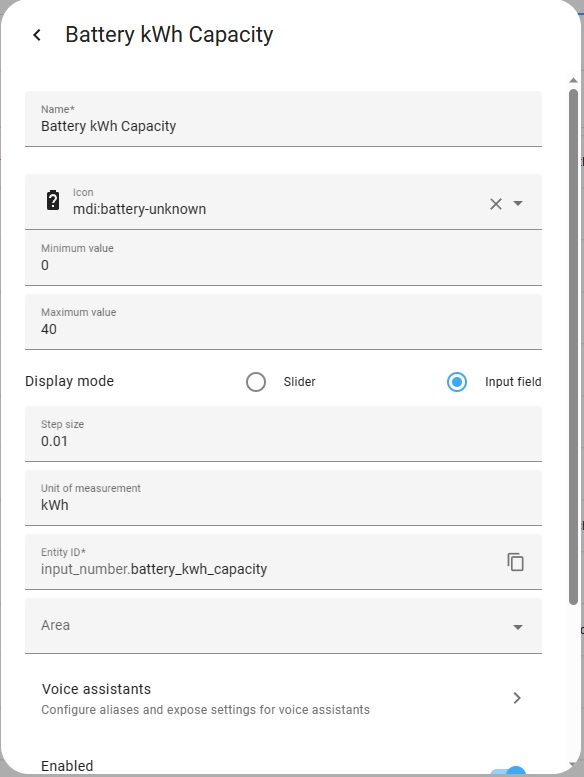Image resolution: width=584 pixels, height=777 pixels.
Task: Click the mdi:battery-unknown icon text field
Action: click(277, 202)
